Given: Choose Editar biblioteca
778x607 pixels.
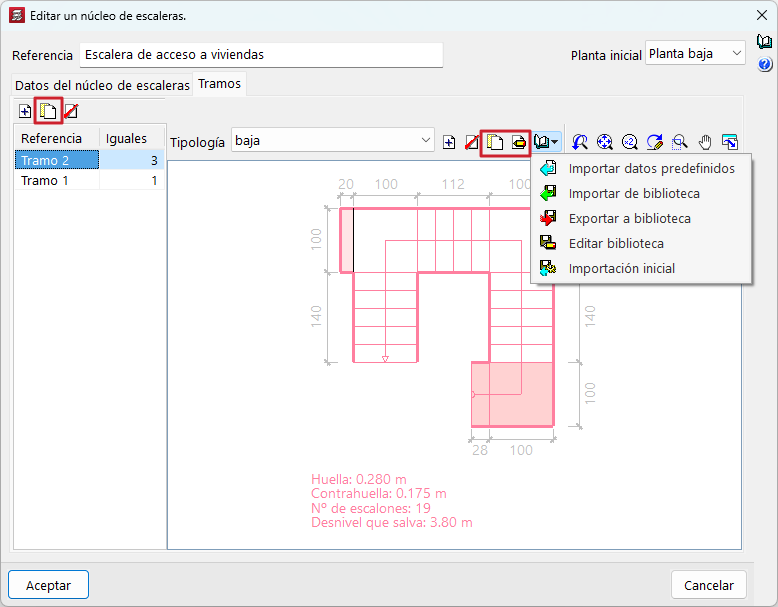Looking at the screenshot, I should point(641,244).
